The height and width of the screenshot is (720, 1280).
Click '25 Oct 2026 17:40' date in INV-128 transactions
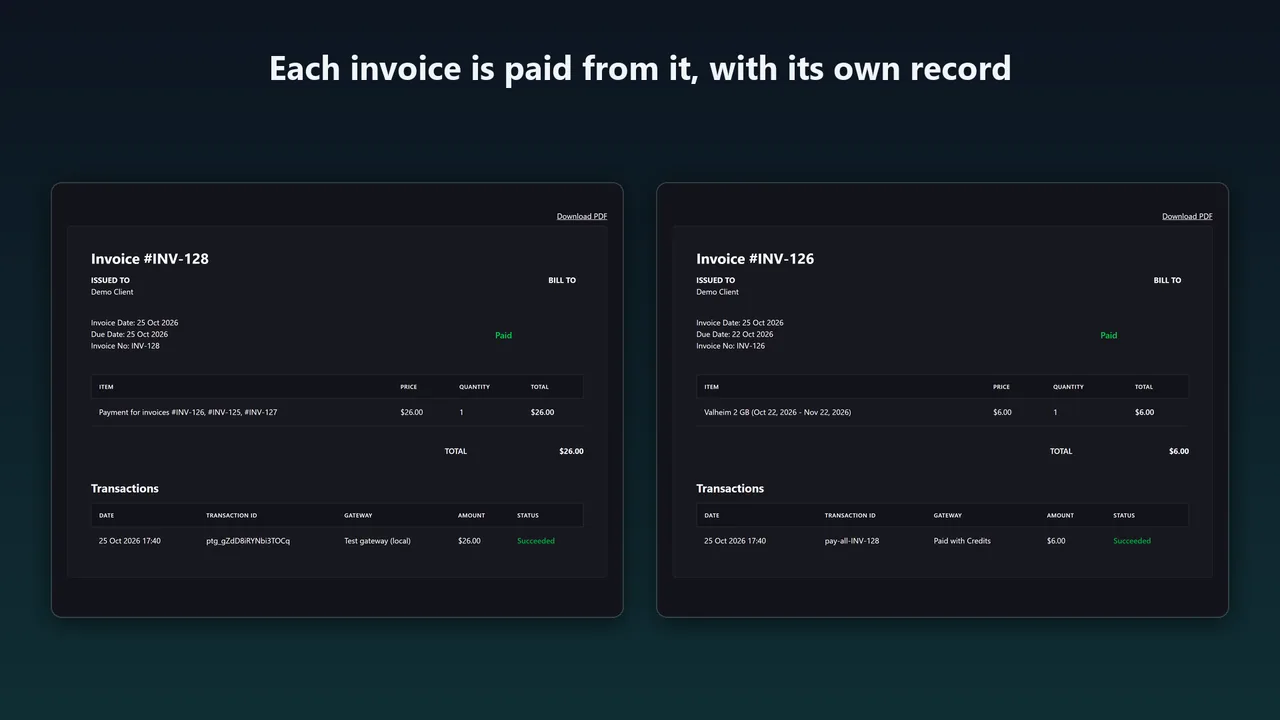pyautogui.click(x=130, y=541)
